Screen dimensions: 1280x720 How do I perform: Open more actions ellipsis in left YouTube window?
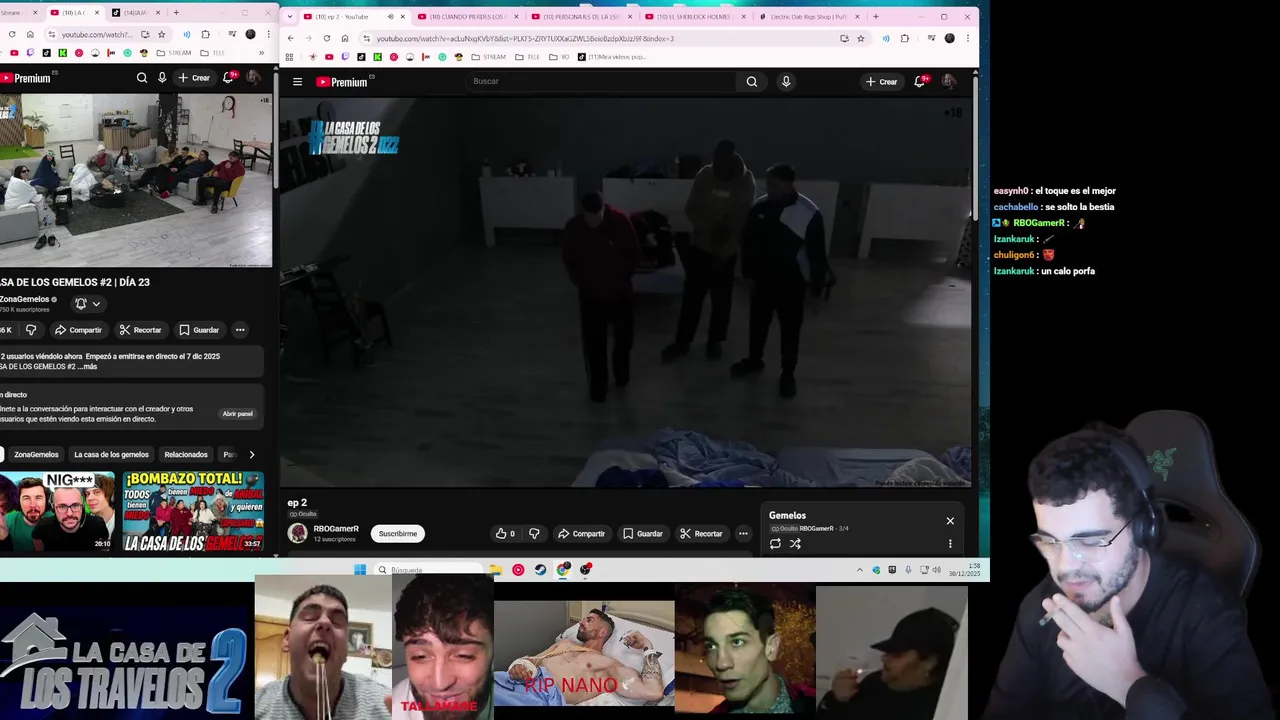tap(240, 330)
